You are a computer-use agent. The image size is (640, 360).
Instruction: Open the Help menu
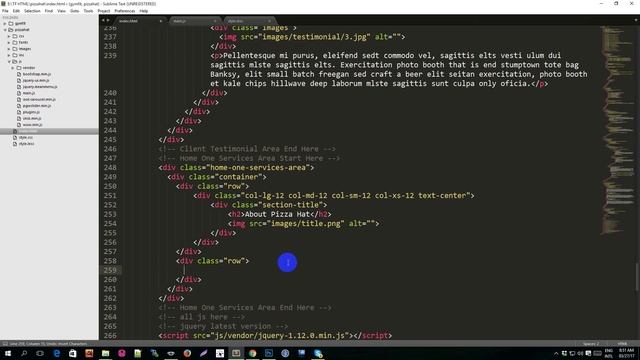pos(144,11)
